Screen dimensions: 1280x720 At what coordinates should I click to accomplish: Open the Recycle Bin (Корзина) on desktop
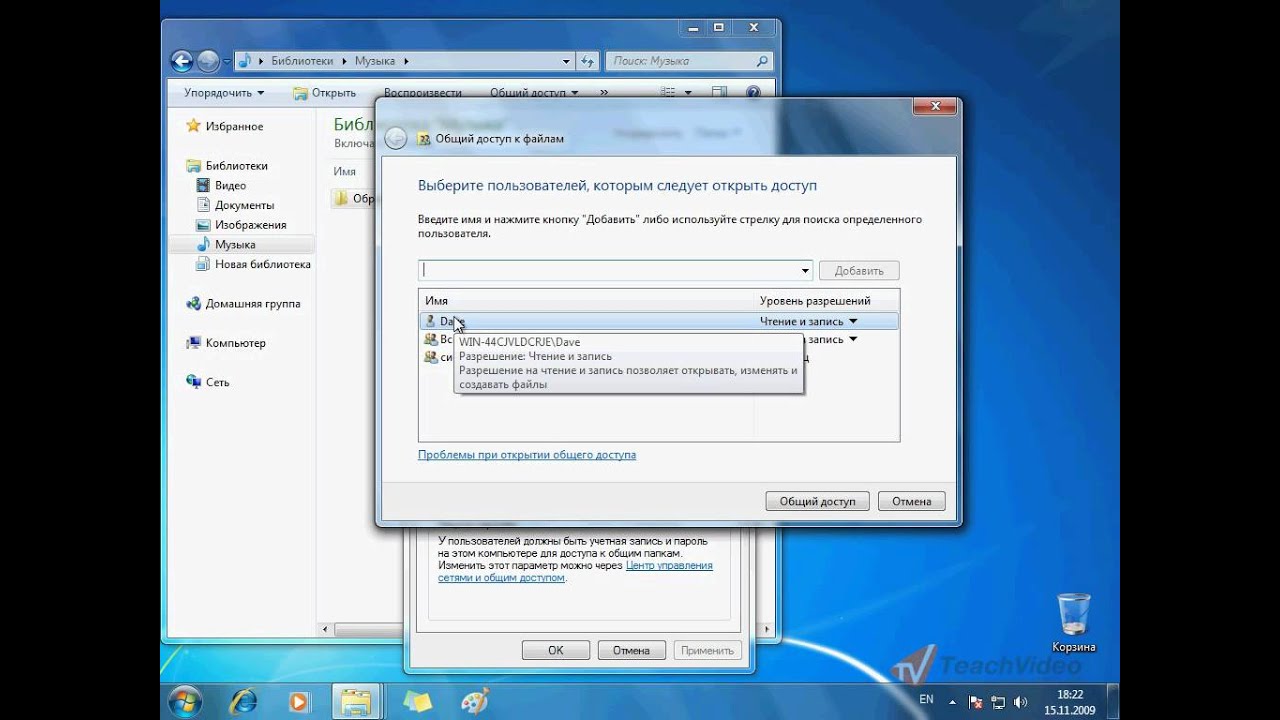point(1073,622)
